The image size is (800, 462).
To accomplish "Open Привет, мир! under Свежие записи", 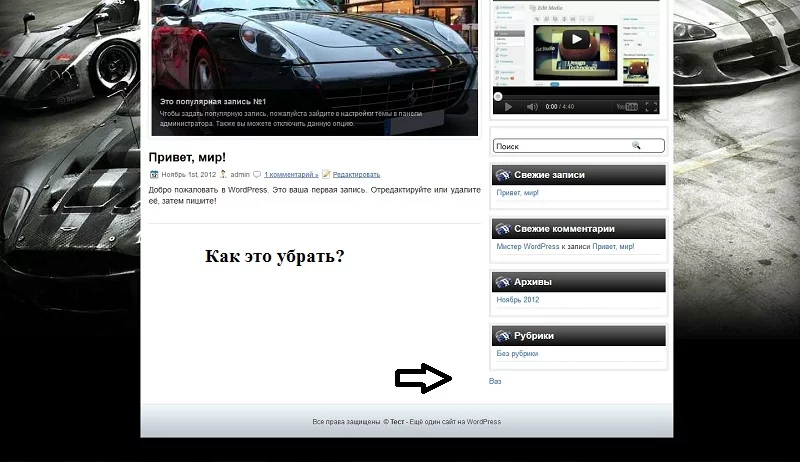I will (517, 193).
